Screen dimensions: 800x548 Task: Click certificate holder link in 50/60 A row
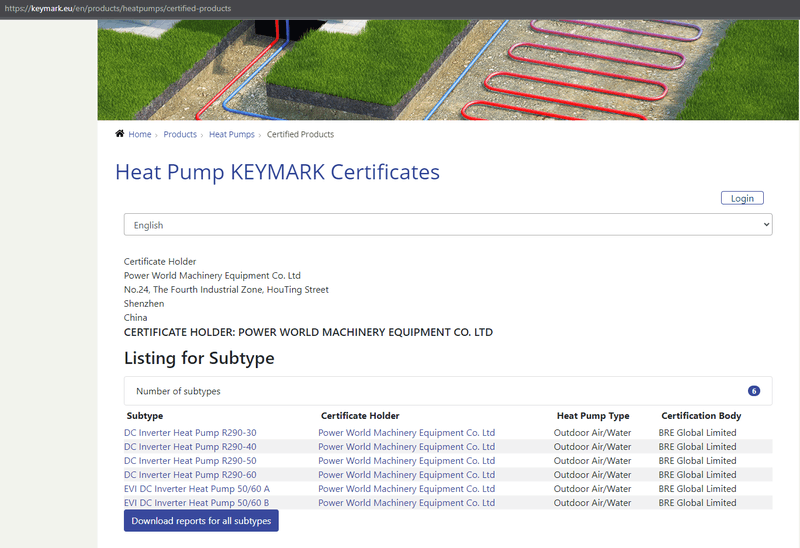pos(407,489)
